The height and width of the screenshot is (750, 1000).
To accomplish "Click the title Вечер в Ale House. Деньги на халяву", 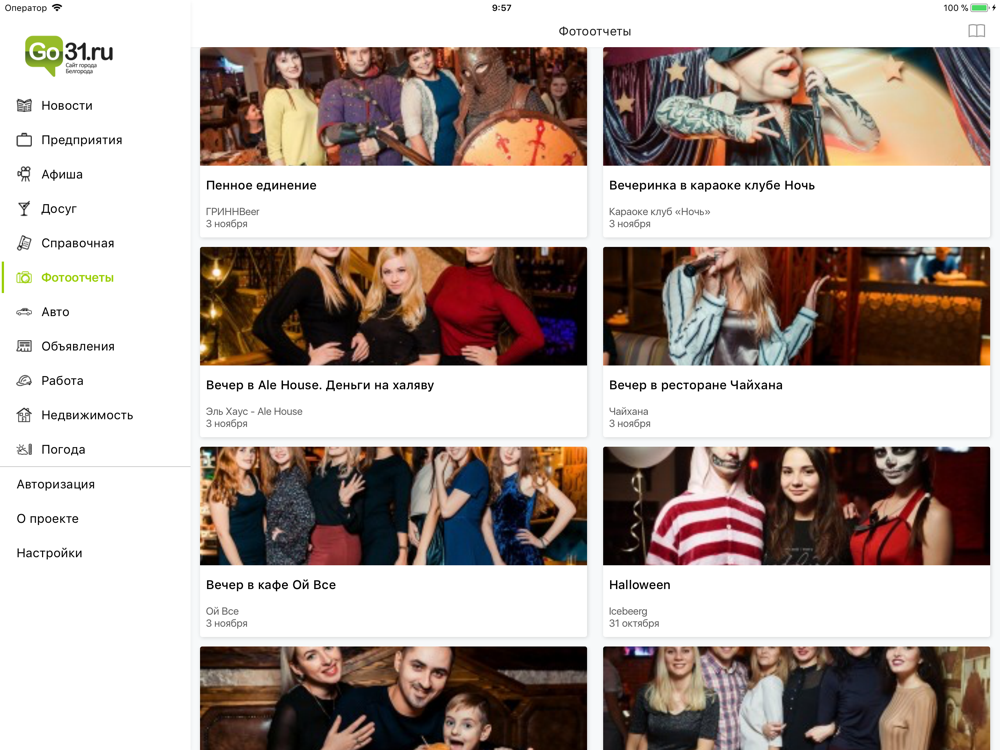I will [x=320, y=385].
